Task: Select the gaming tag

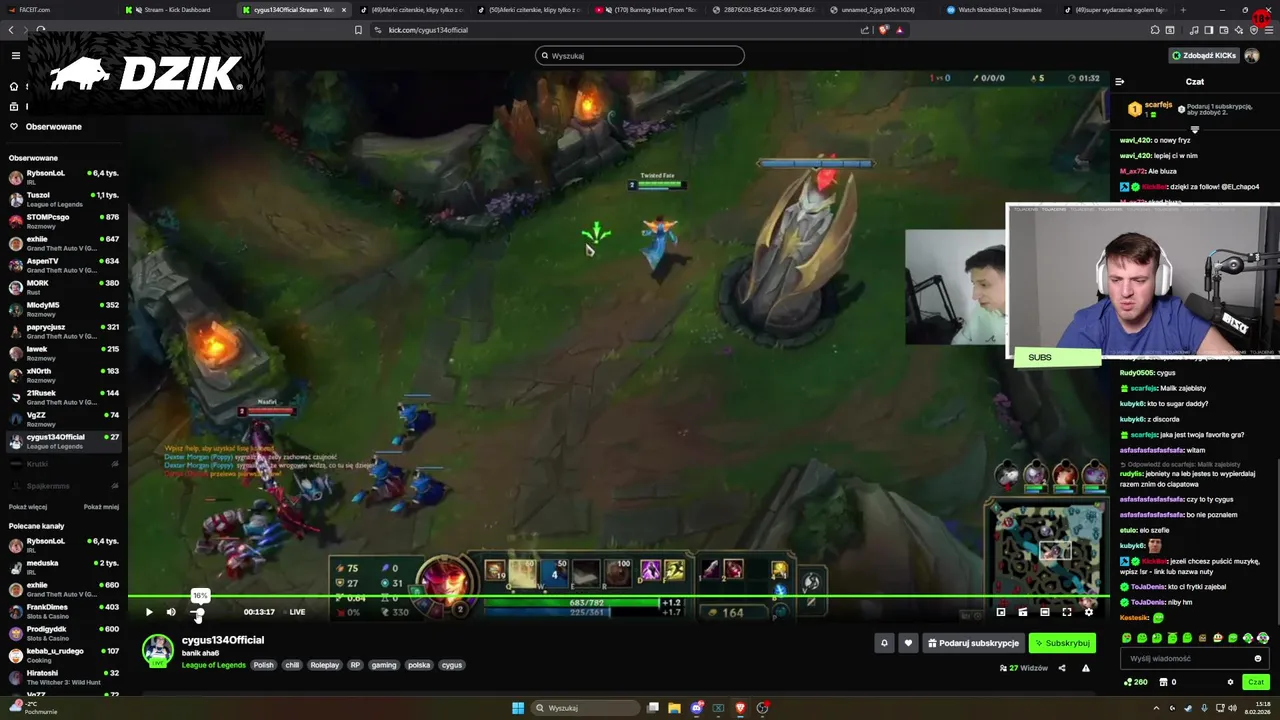Action: [384, 665]
